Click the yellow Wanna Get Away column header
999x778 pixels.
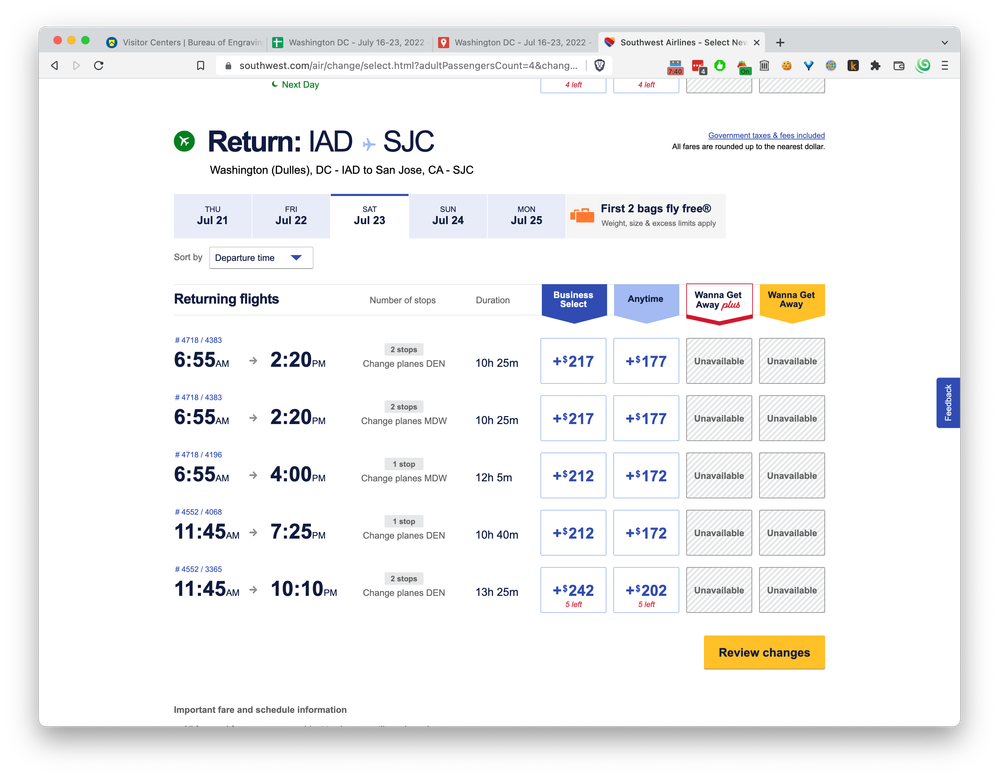click(792, 301)
